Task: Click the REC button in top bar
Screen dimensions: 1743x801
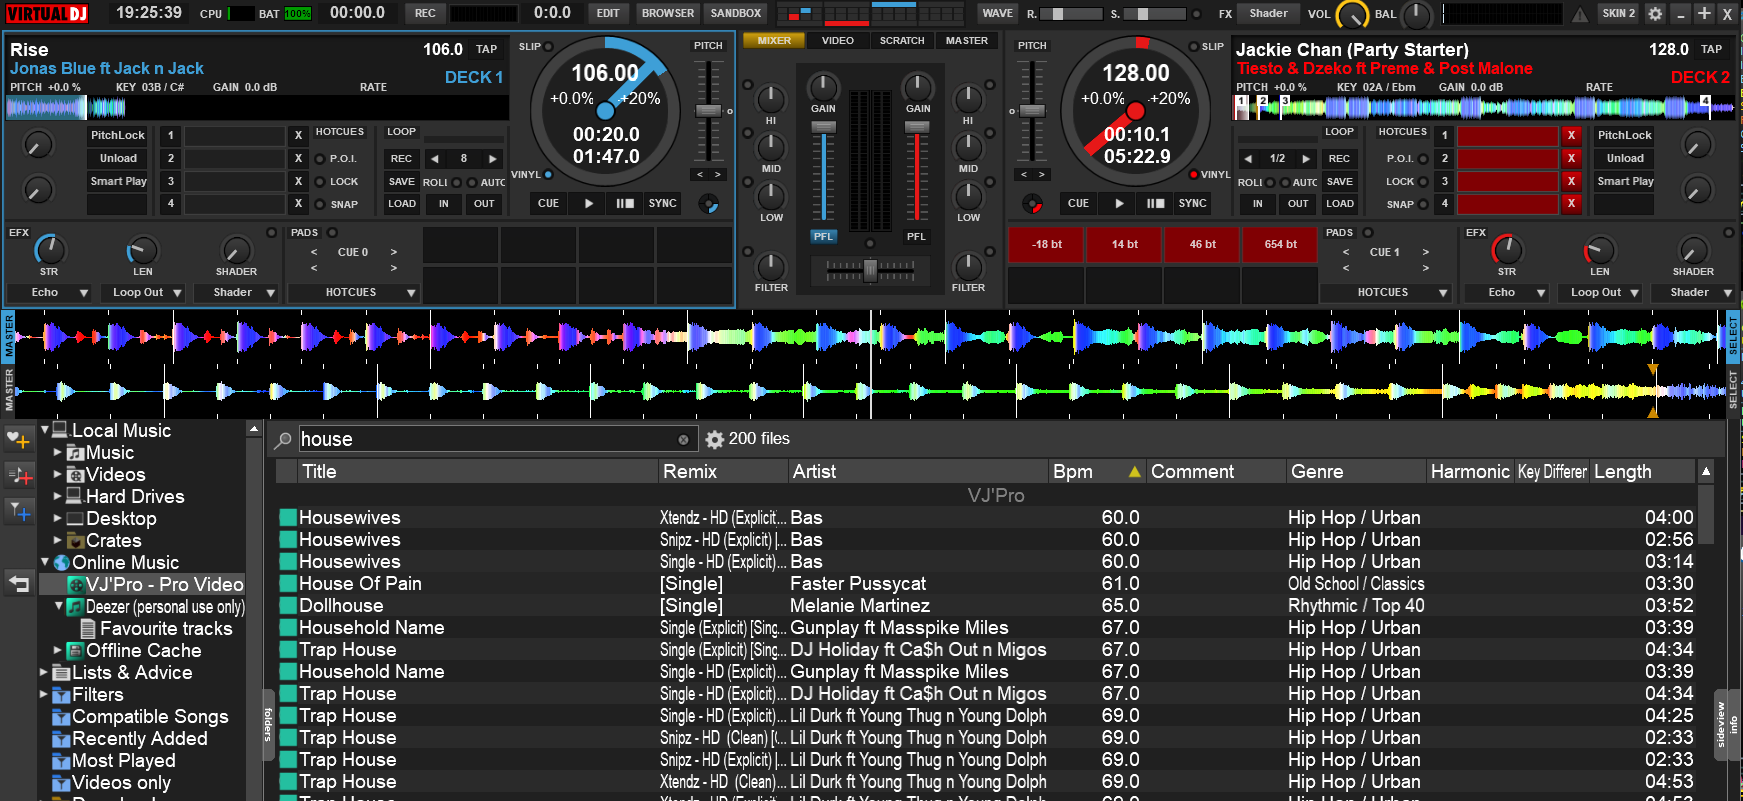Action: coord(425,13)
